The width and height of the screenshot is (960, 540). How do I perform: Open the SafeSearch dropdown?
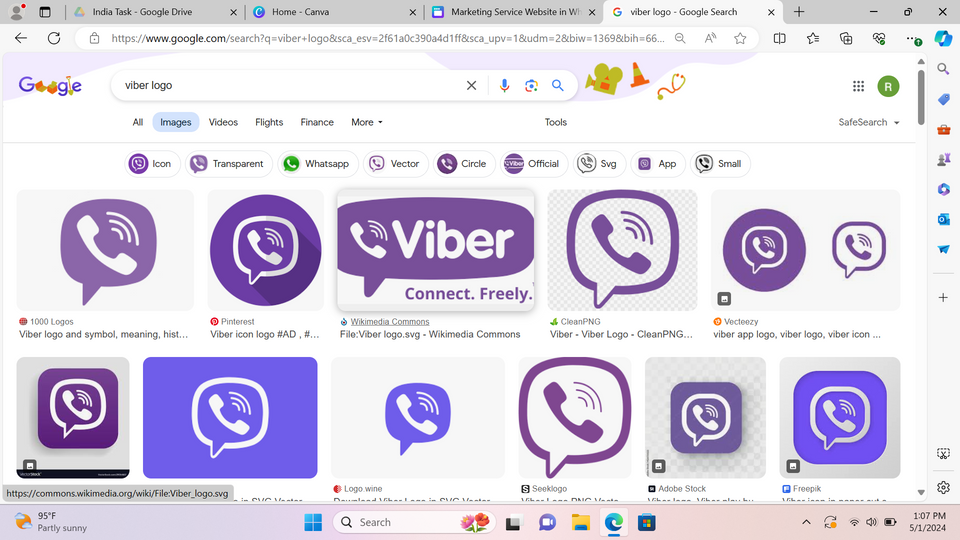pyautogui.click(x=869, y=122)
